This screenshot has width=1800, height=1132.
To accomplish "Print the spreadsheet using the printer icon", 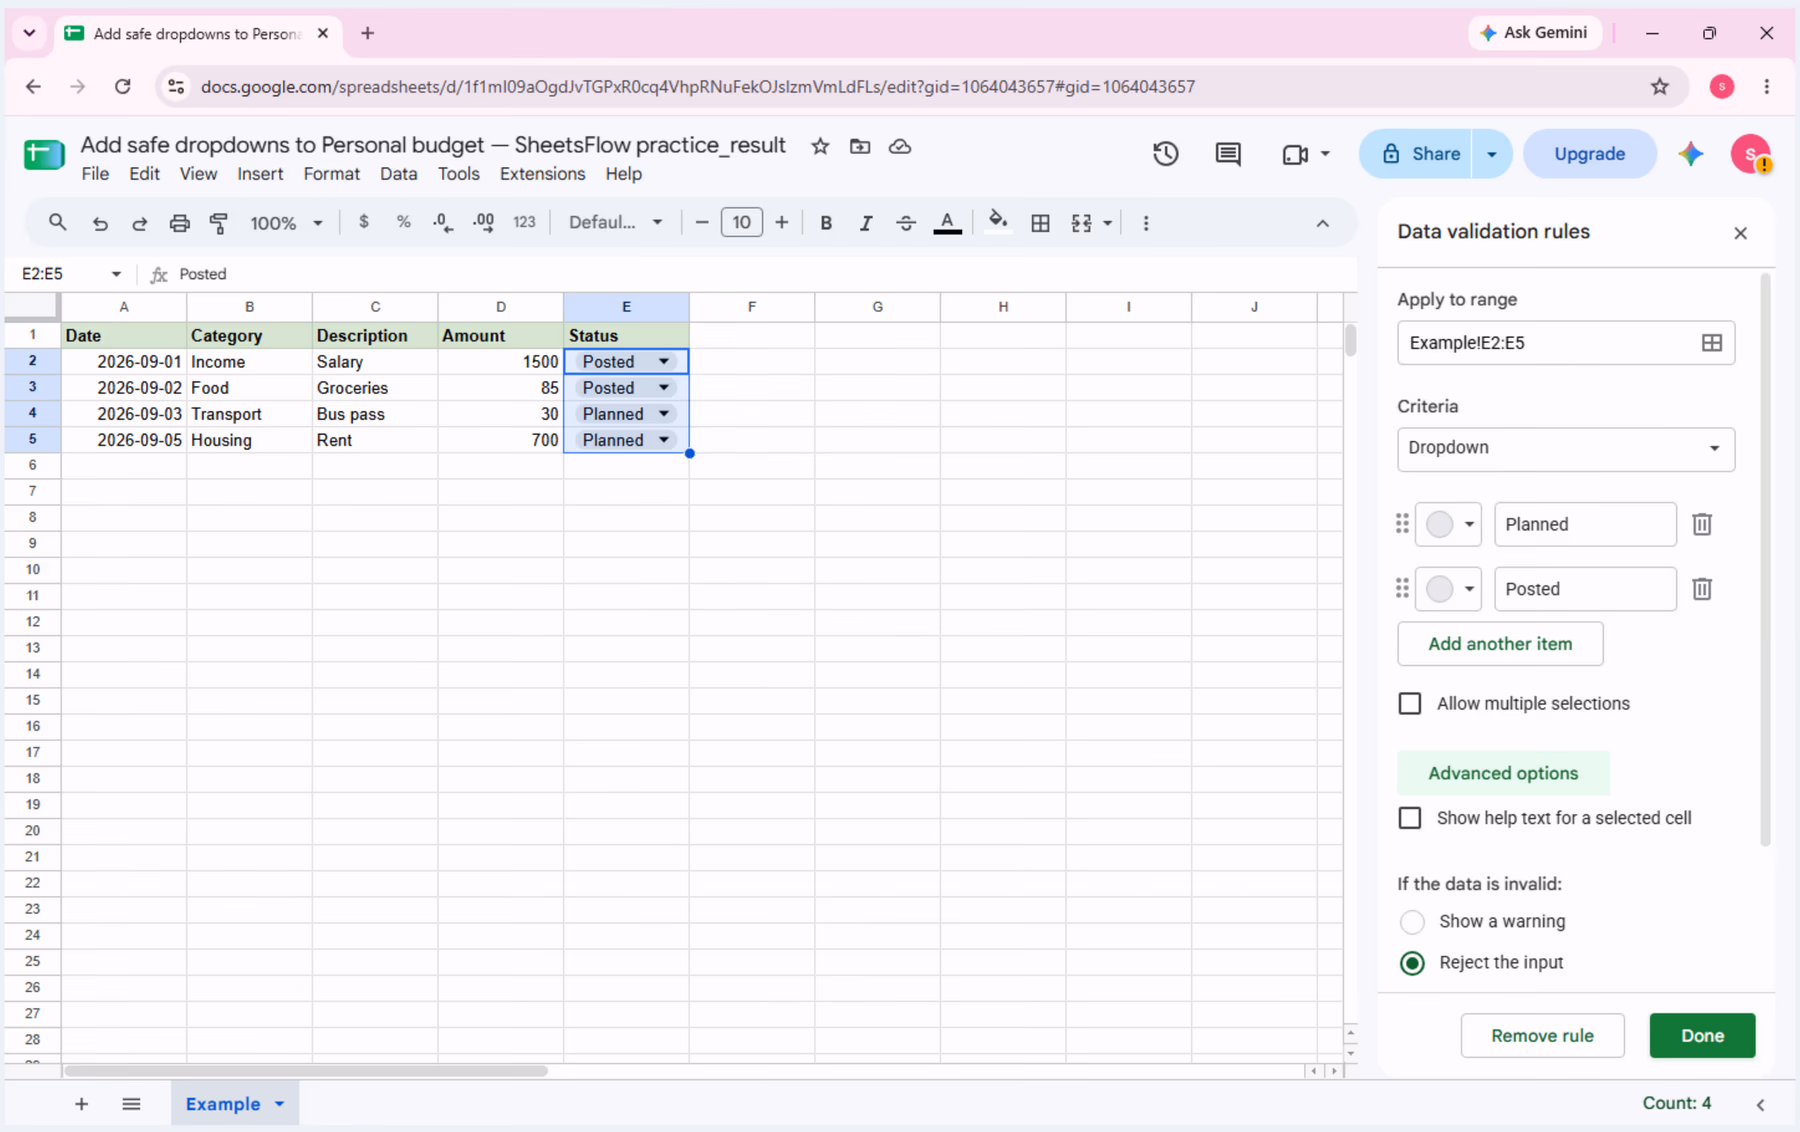I will coord(179,223).
